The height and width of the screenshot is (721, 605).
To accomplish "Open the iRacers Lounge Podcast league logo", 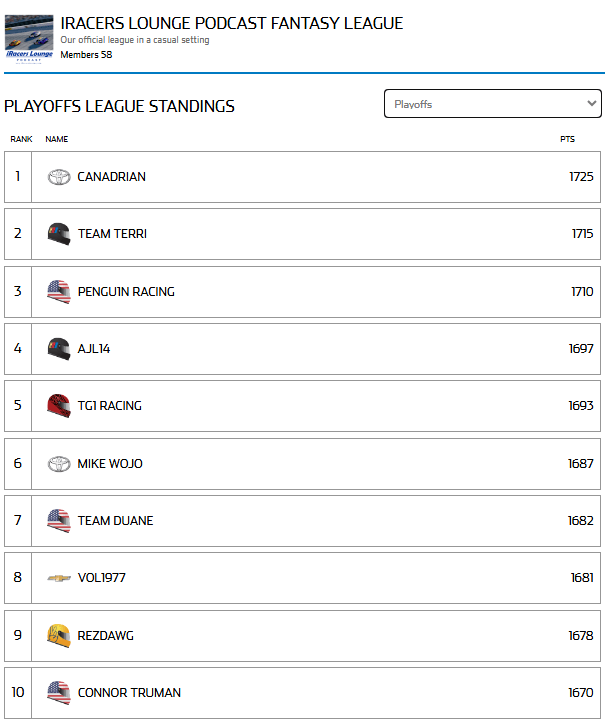I will tap(29, 37).
